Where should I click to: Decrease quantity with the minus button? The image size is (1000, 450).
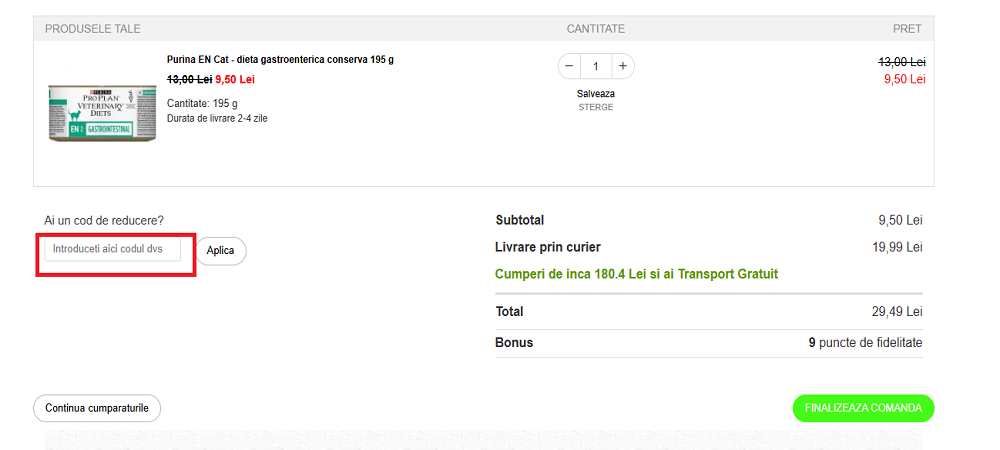point(569,66)
